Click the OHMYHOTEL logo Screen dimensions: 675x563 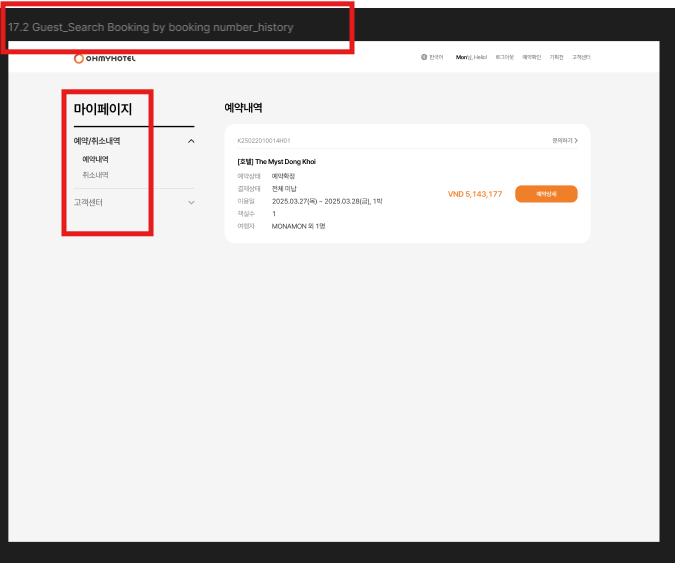pos(105,59)
